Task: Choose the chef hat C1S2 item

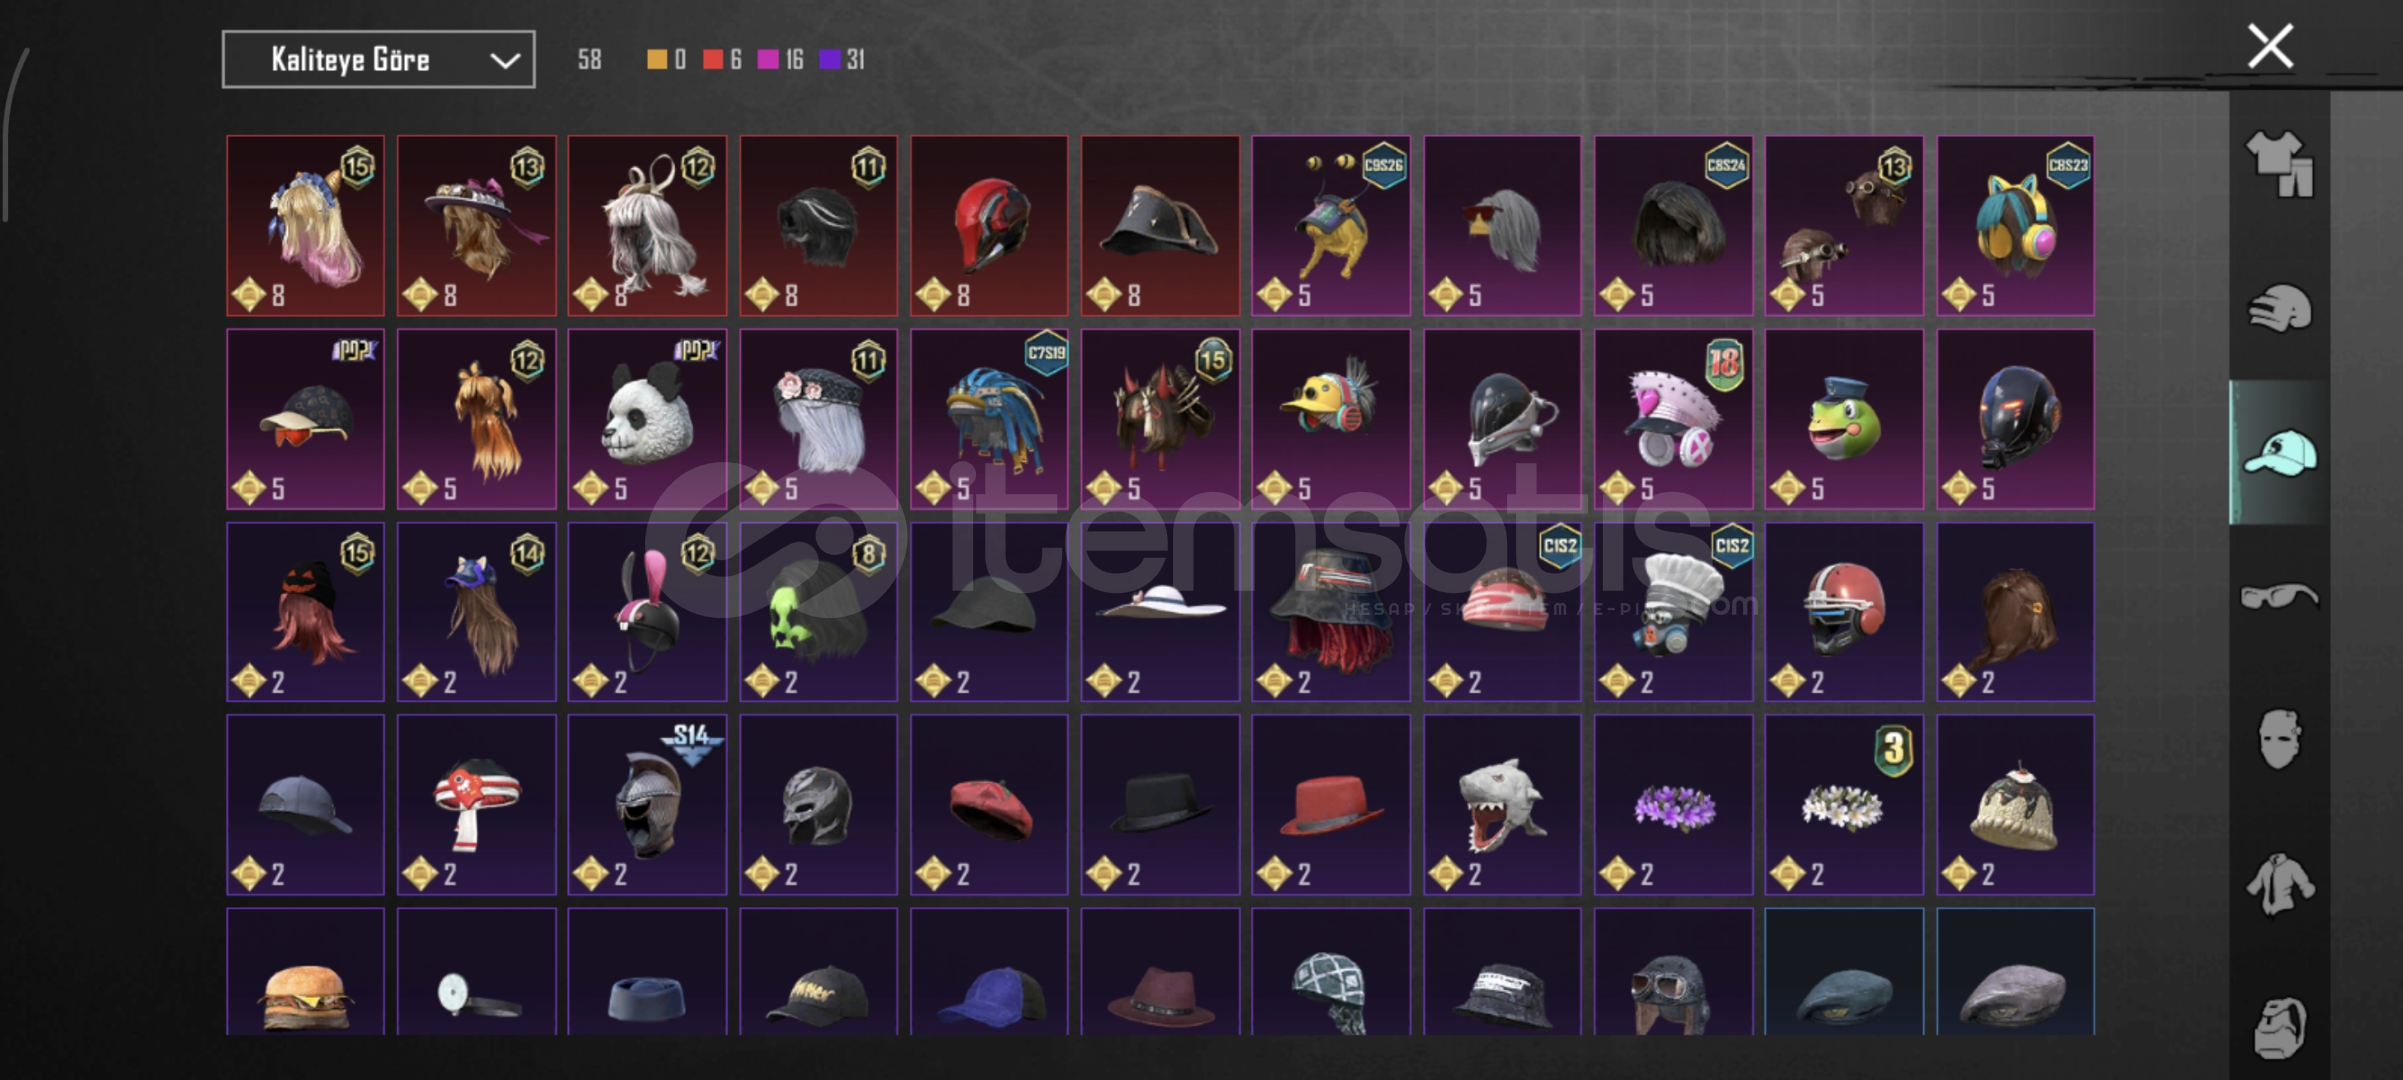Action: (1673, 612)
